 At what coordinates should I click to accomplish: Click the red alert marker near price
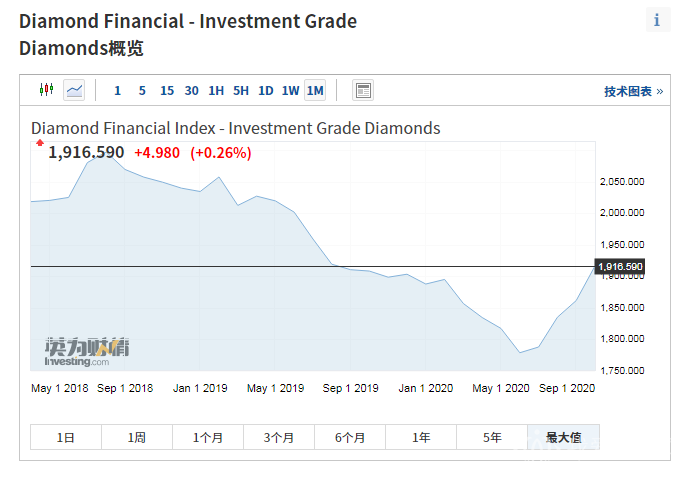click(x=40, y=144)
